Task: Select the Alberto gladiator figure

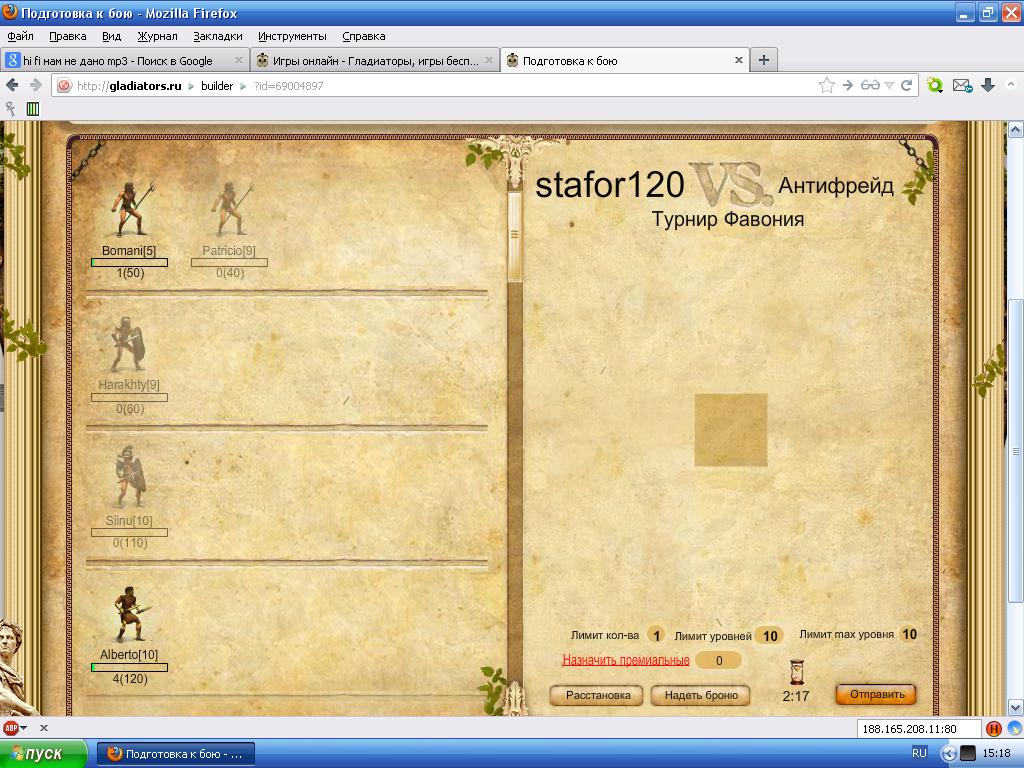Action: 129,614
